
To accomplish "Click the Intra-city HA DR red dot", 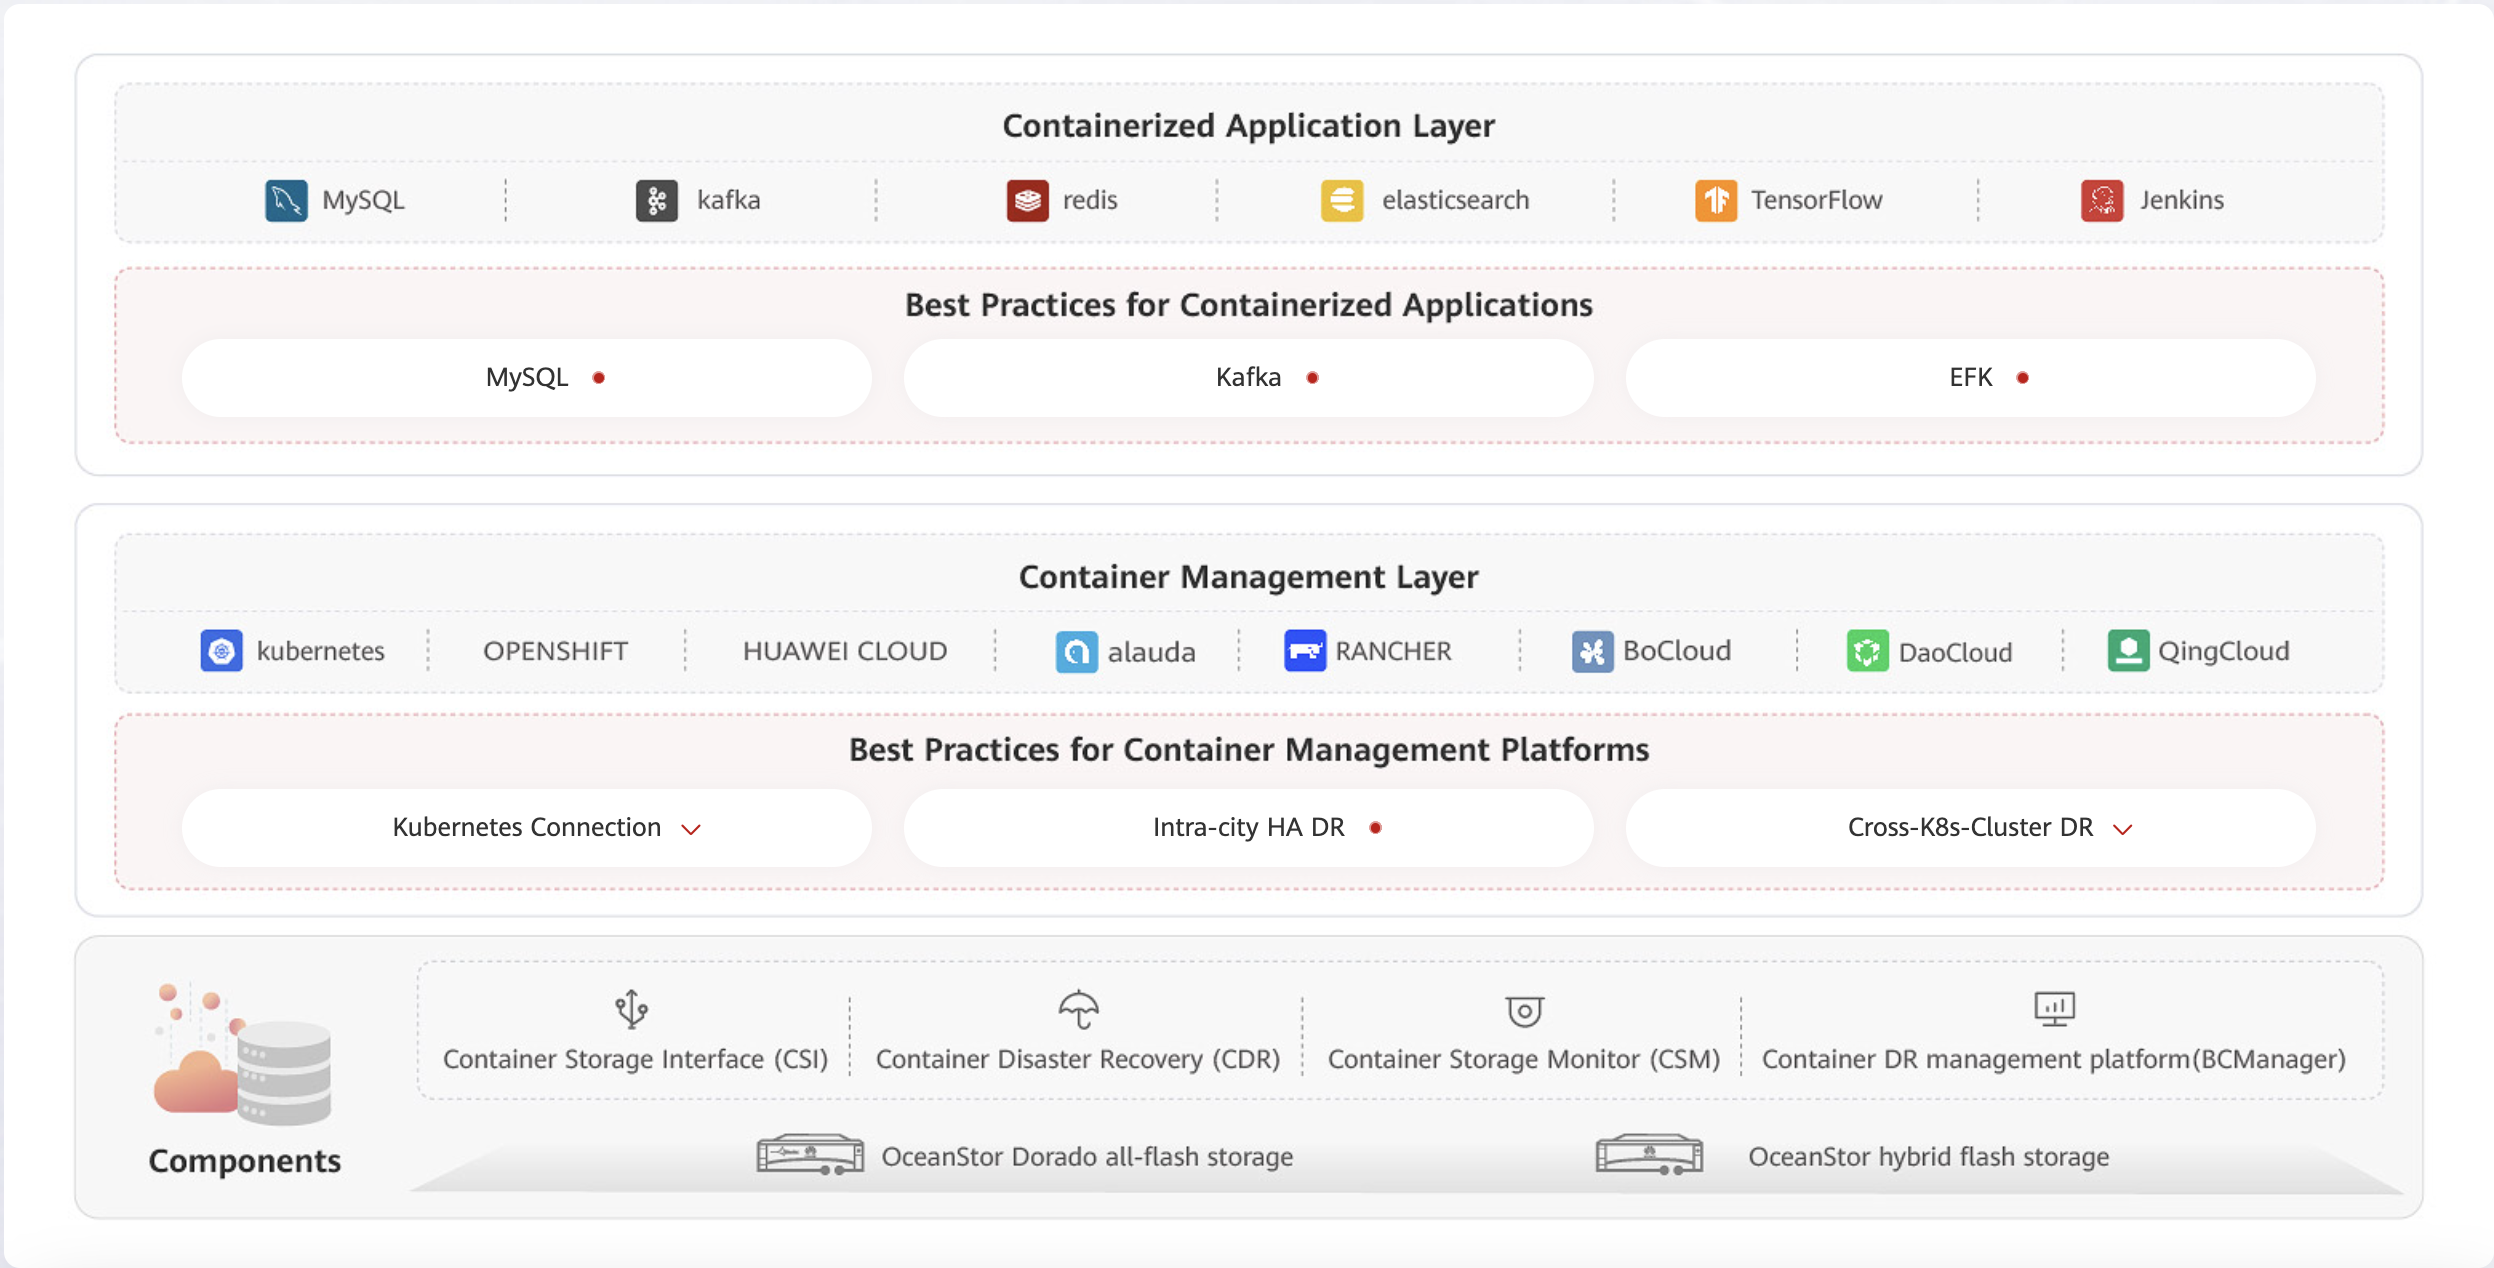I will (x=1376, y=827).
